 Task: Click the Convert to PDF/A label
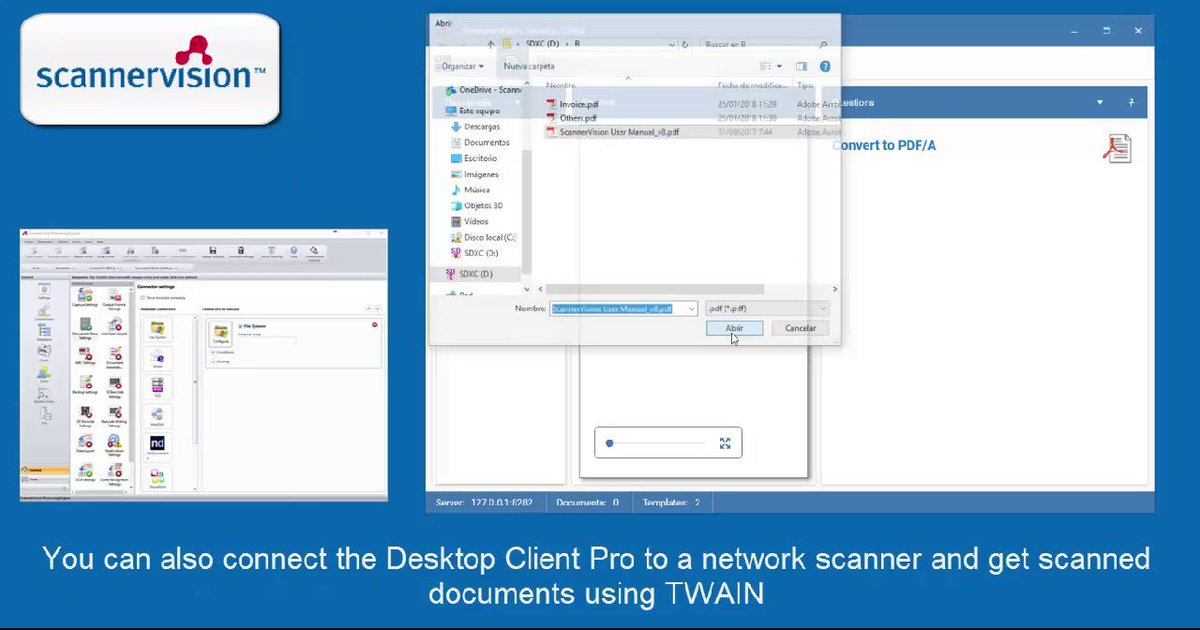tap(884, 145)
